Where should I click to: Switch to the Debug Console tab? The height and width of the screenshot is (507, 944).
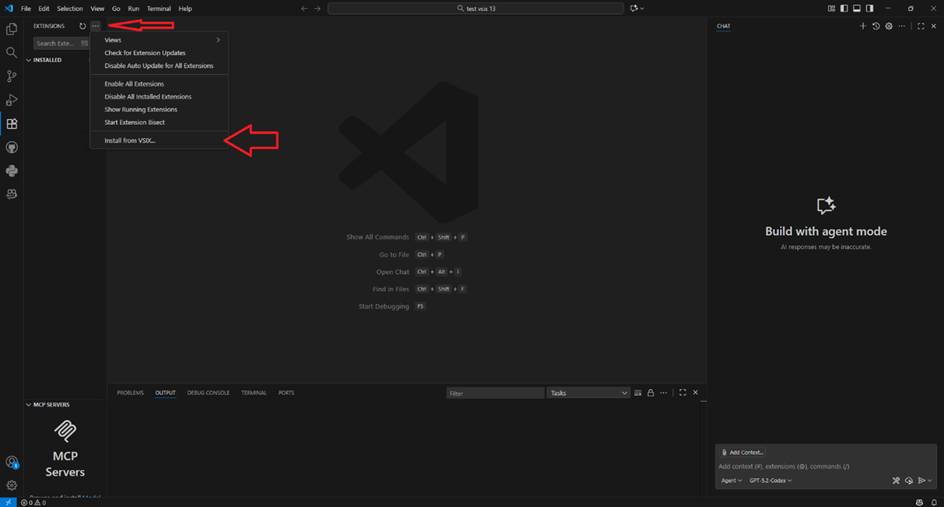pyautogui.click(x=208, y=393)
